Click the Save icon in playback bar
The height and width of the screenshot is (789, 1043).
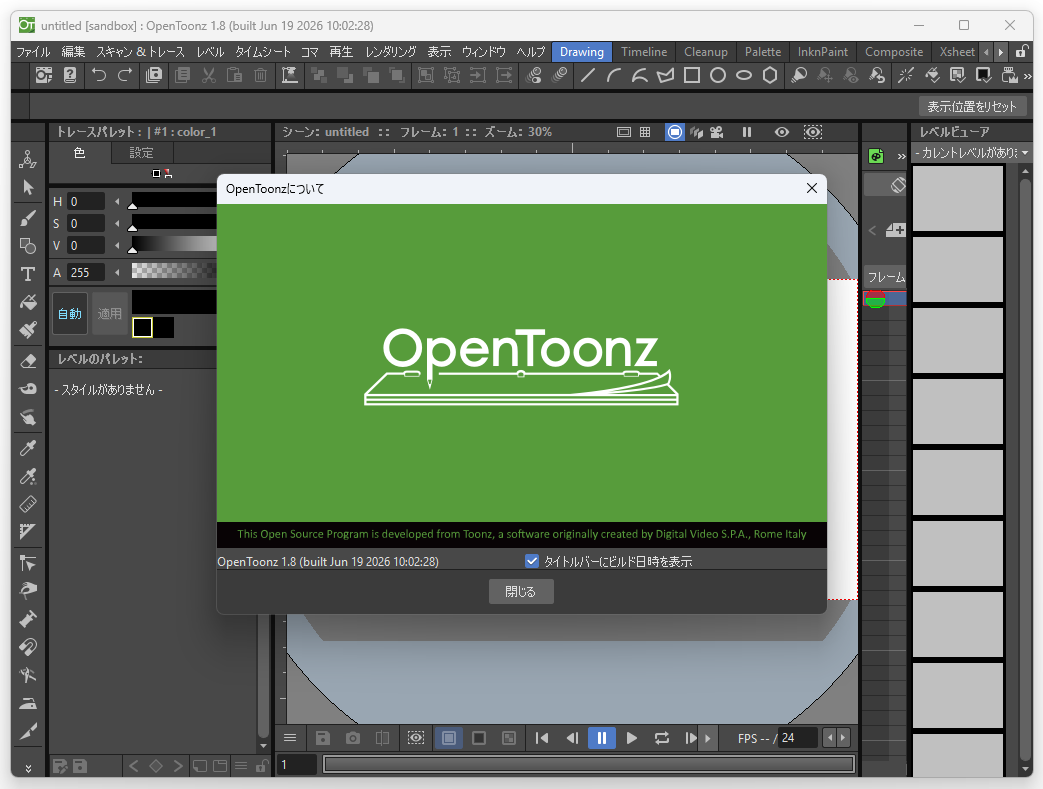(x=323, y=738)
